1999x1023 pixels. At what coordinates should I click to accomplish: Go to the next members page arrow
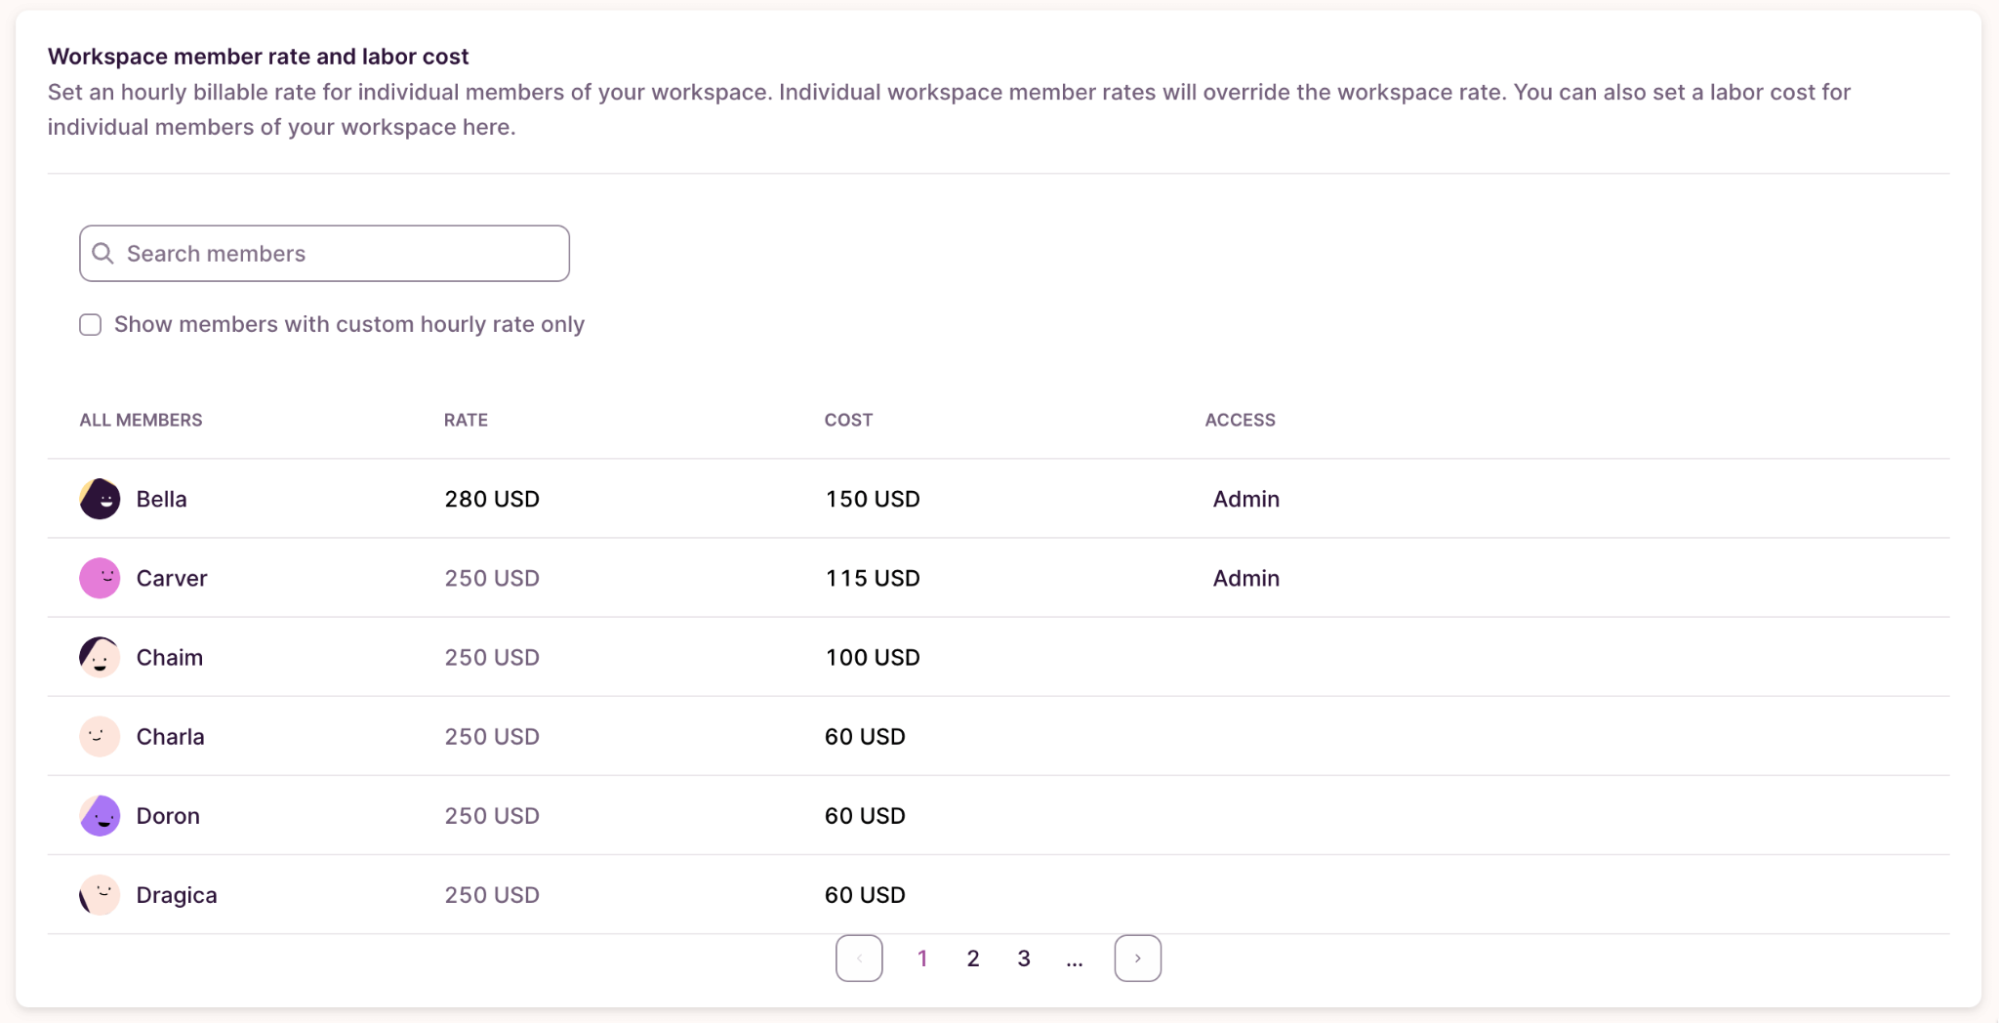pyautogui.click(x=1137, y=958)
